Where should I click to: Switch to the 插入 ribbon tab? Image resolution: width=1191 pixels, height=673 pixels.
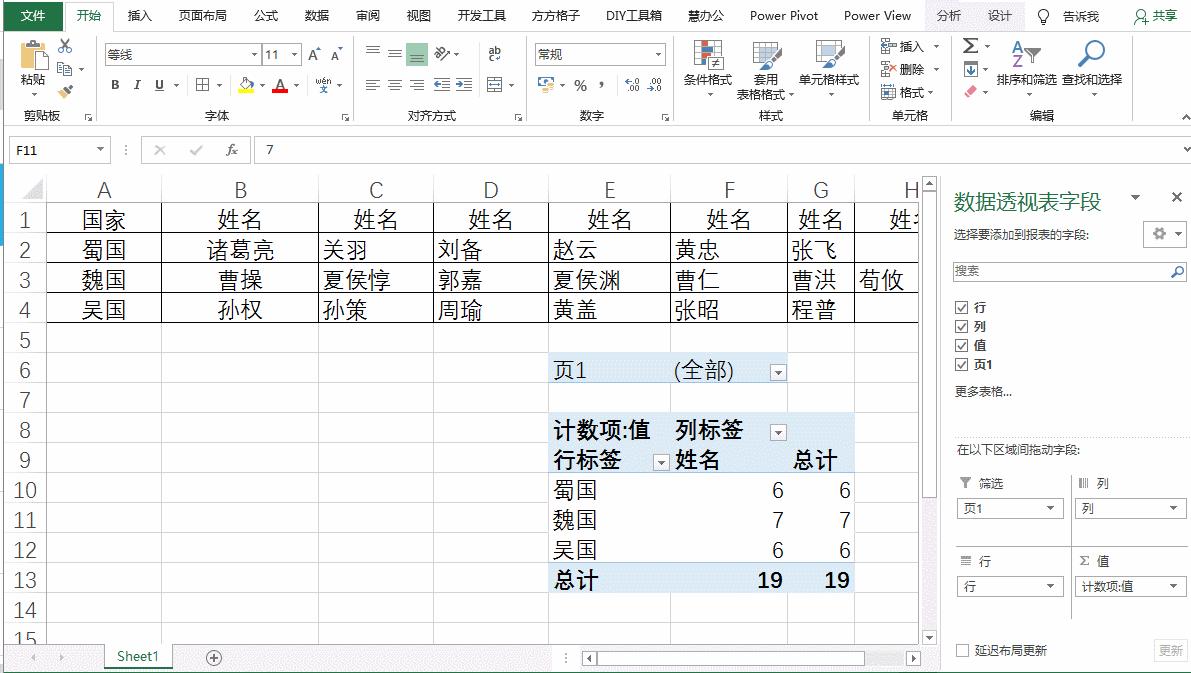coord(138,15)
